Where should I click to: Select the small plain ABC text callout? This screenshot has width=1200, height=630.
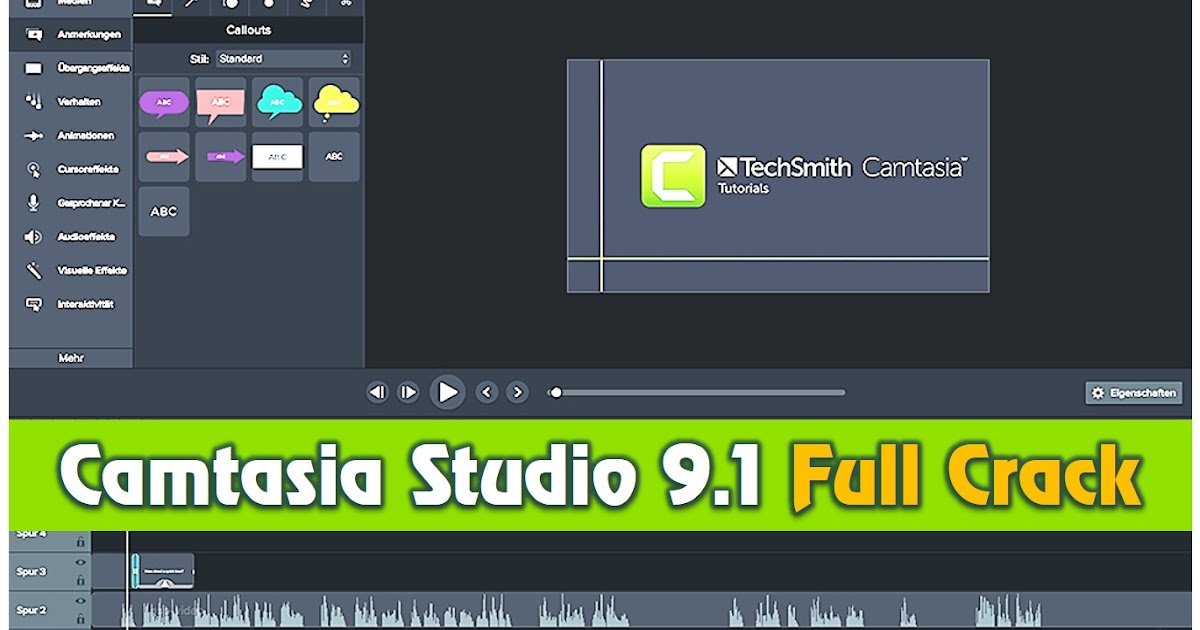(x=334, y=157)
